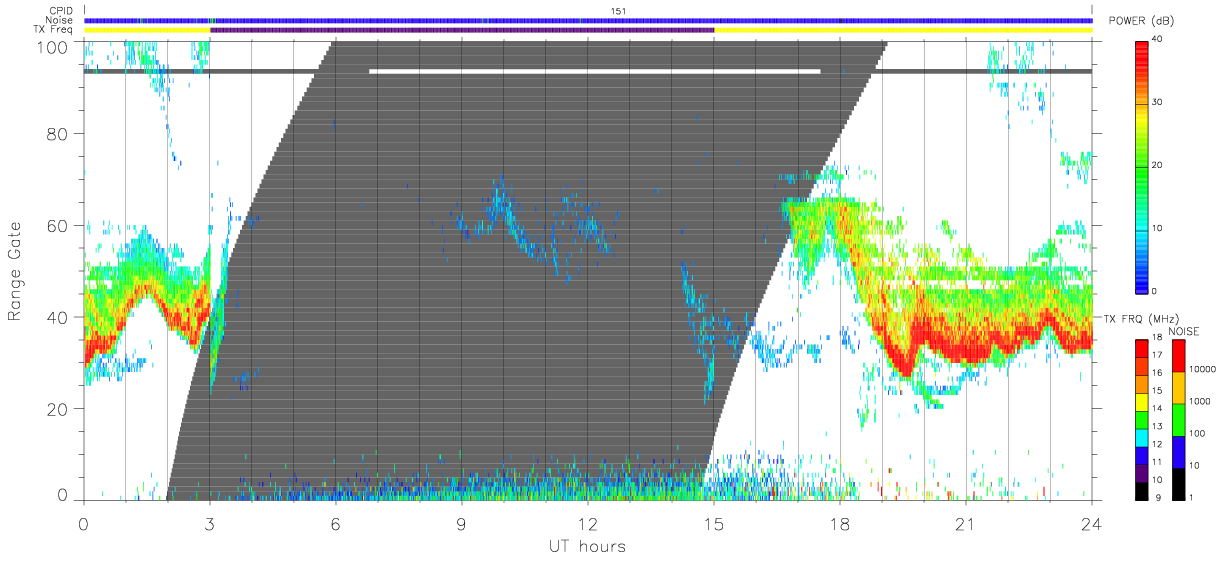Click the yellow 14-15 MHz swatch in TX FRQ legend
This screenshot has width=1228, height=567.
click(x=1141, y=401)
